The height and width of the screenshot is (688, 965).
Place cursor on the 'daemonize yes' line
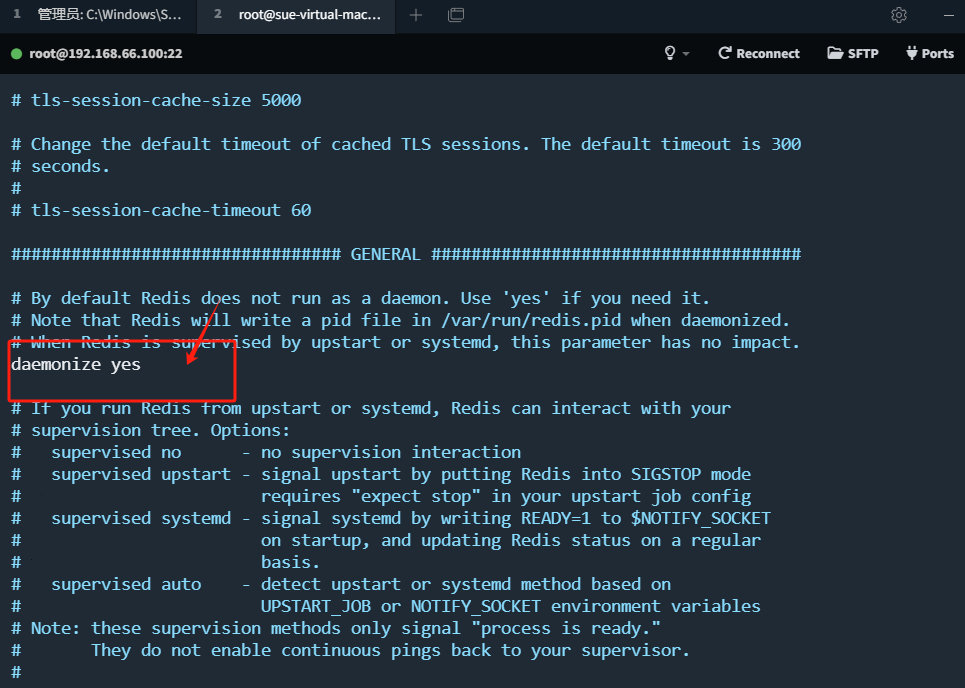click(76, 364)
